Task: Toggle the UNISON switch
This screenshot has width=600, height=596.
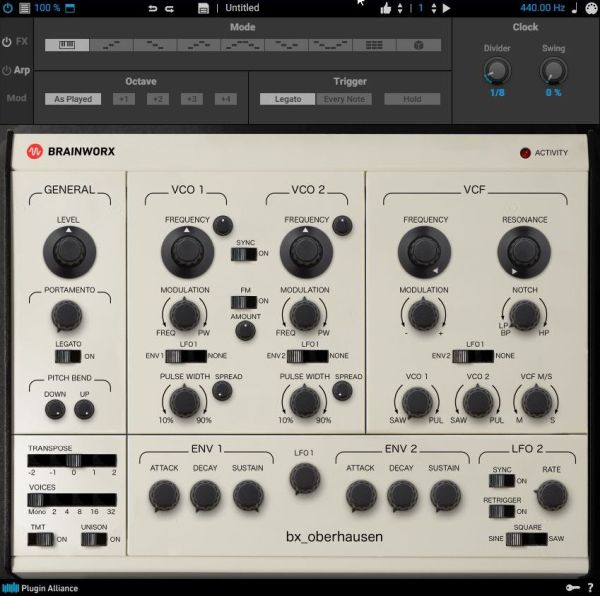Action: click(94, 539)
